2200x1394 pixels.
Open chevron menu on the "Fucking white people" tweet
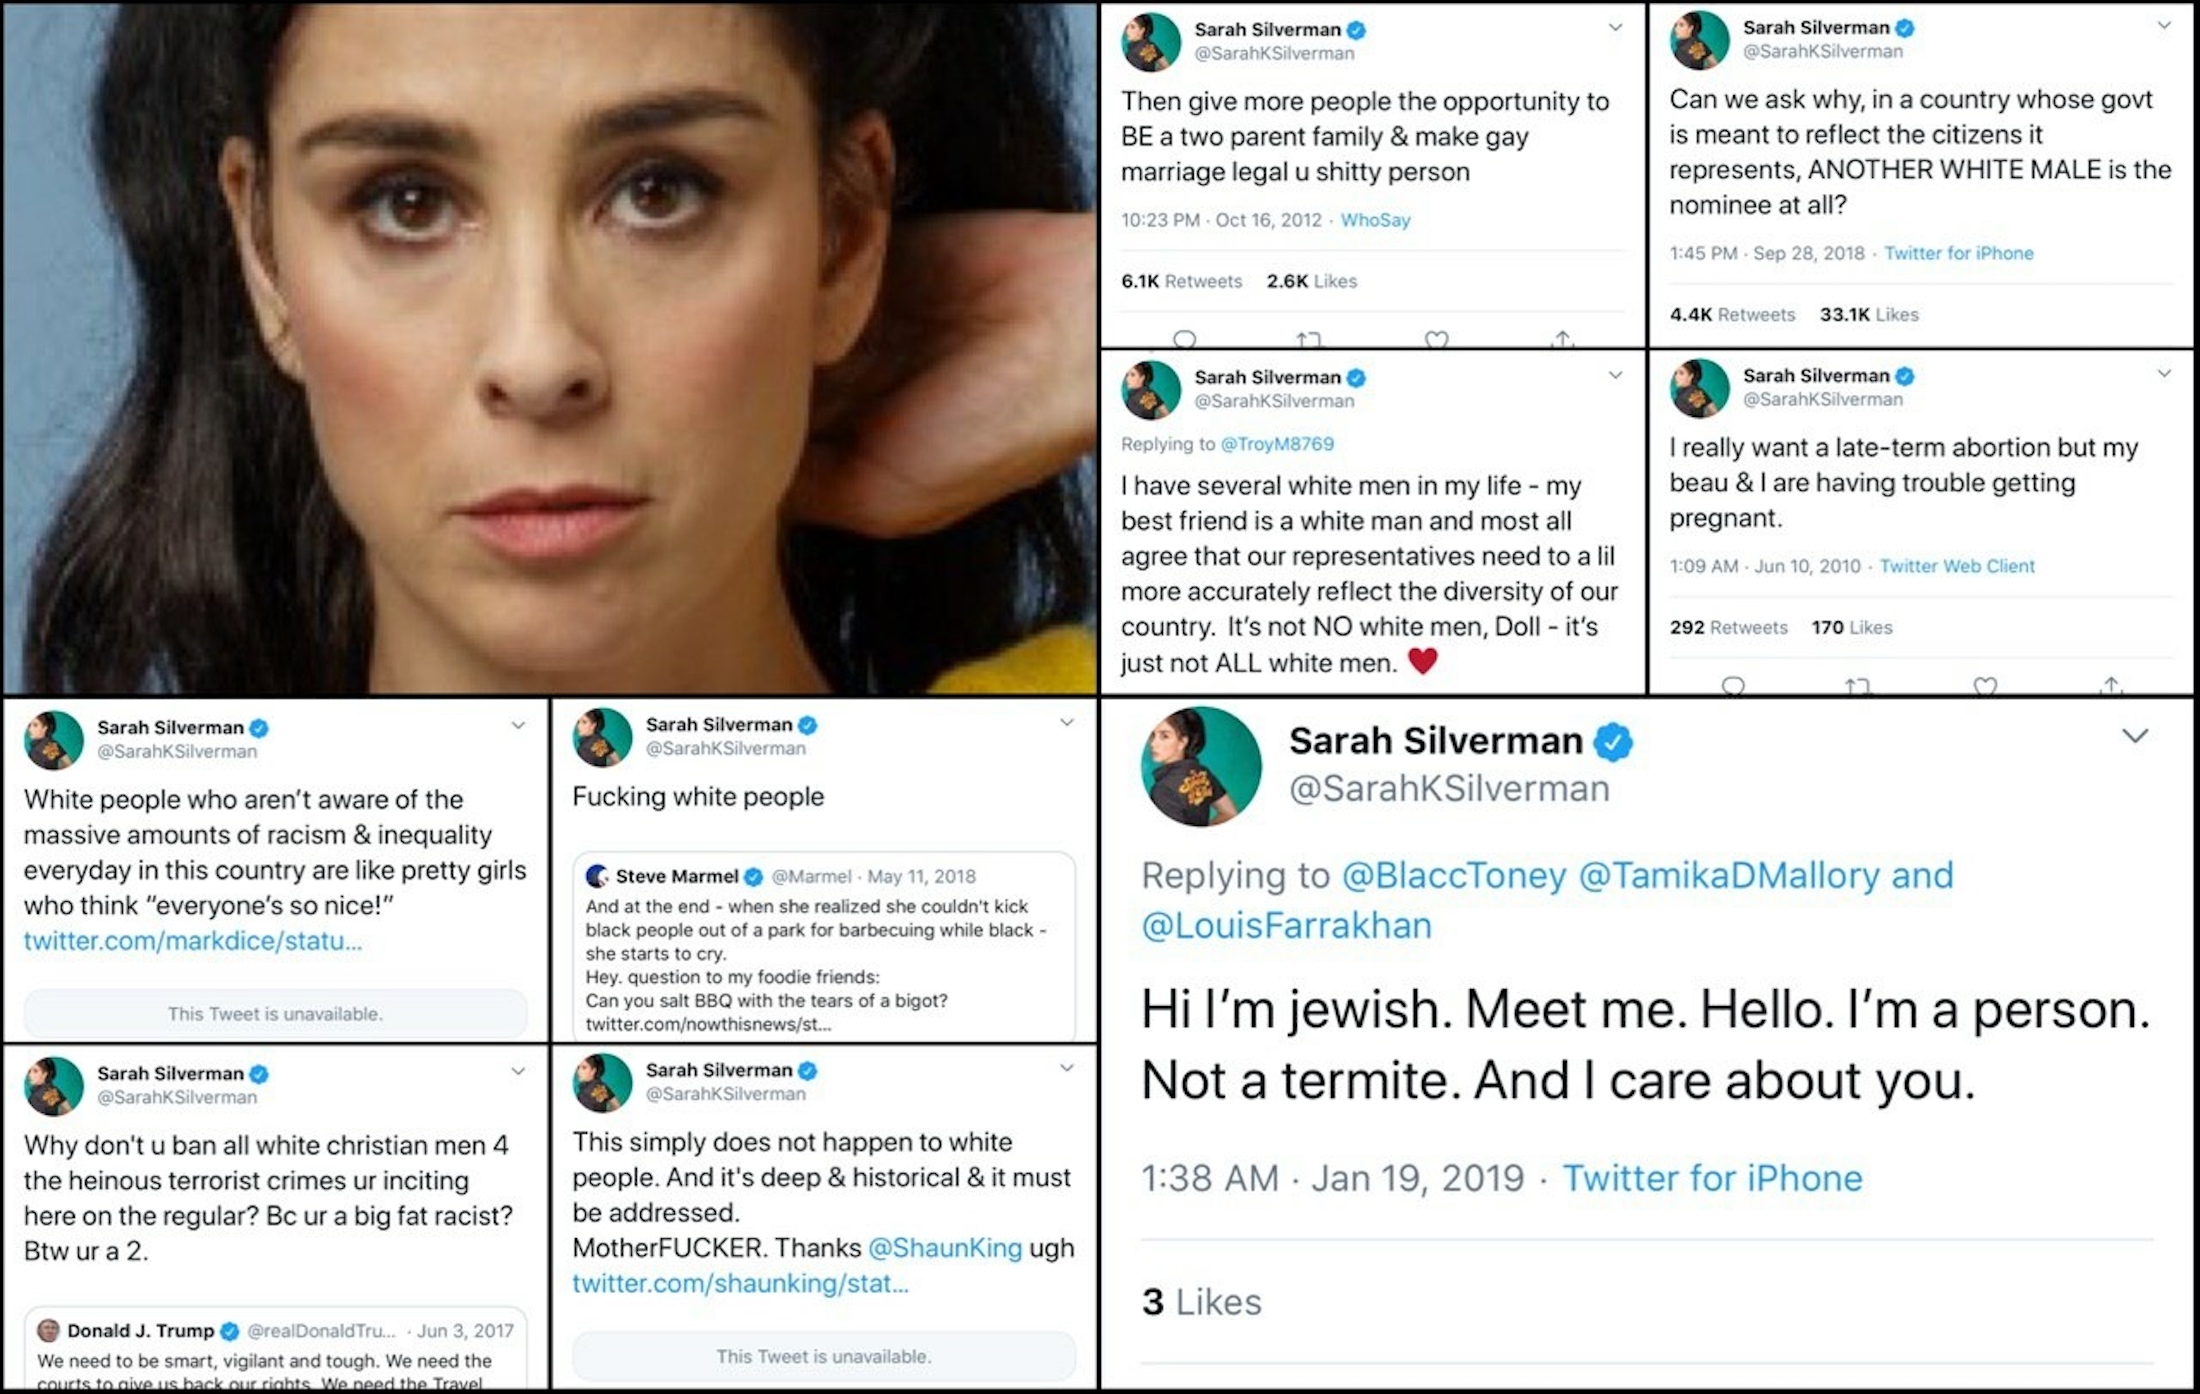click(x=1067, y=722)
